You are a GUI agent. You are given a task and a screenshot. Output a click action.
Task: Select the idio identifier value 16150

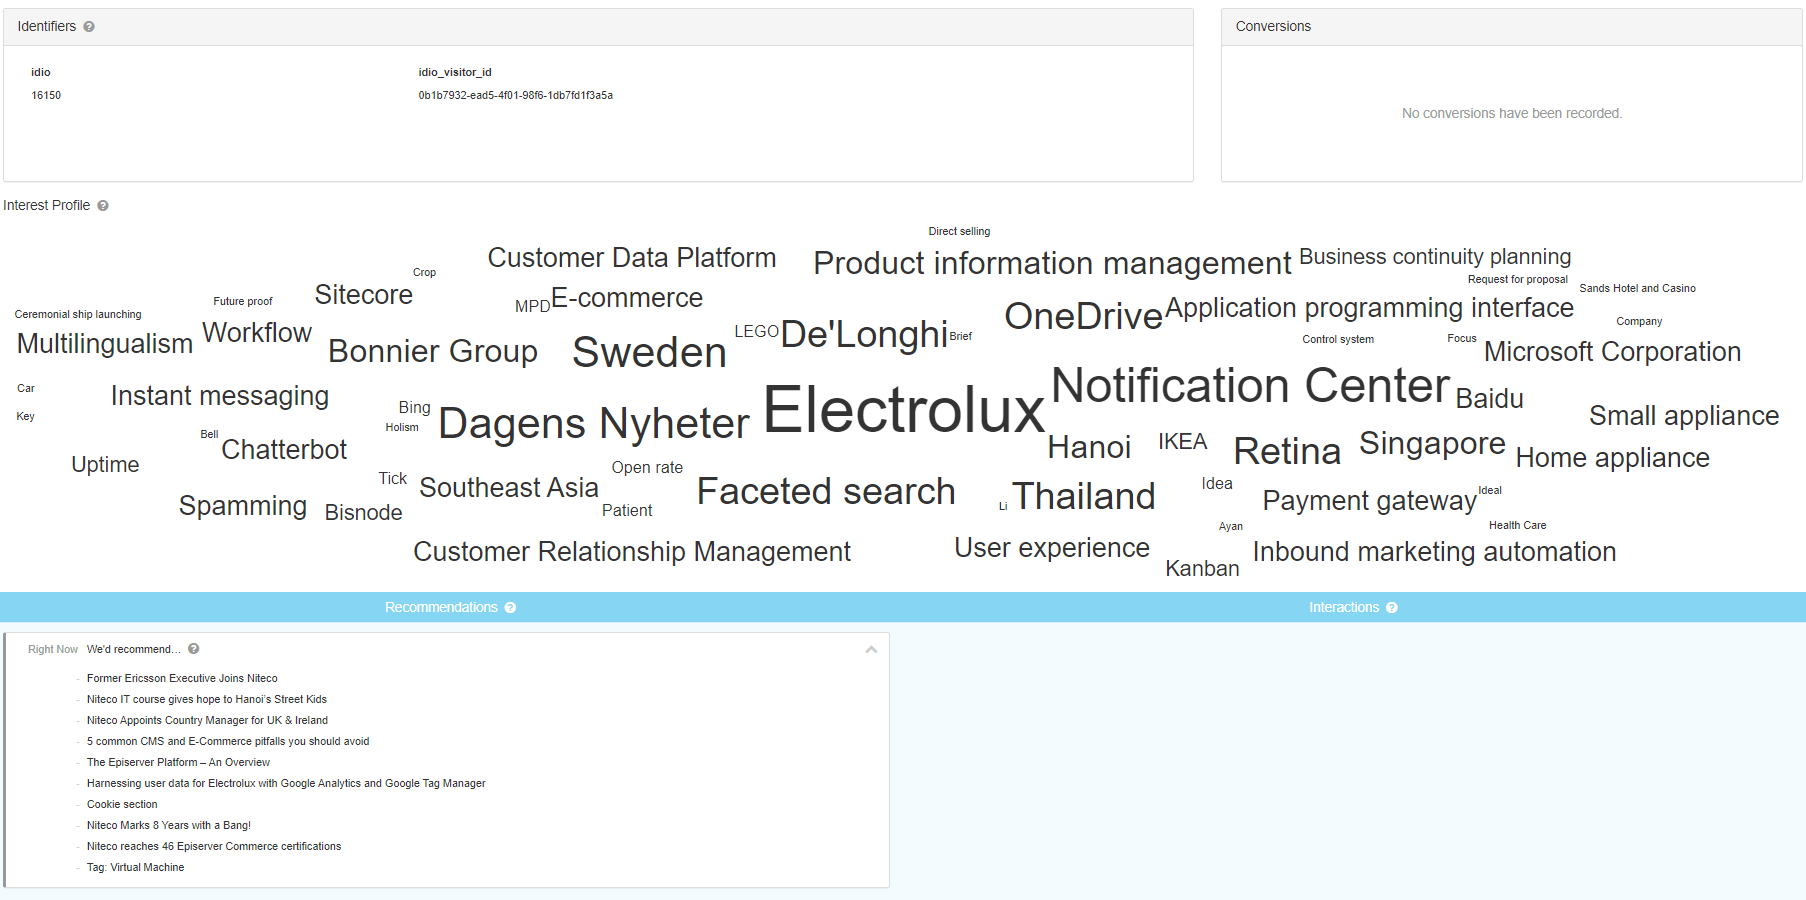click(x=46, y=96)
